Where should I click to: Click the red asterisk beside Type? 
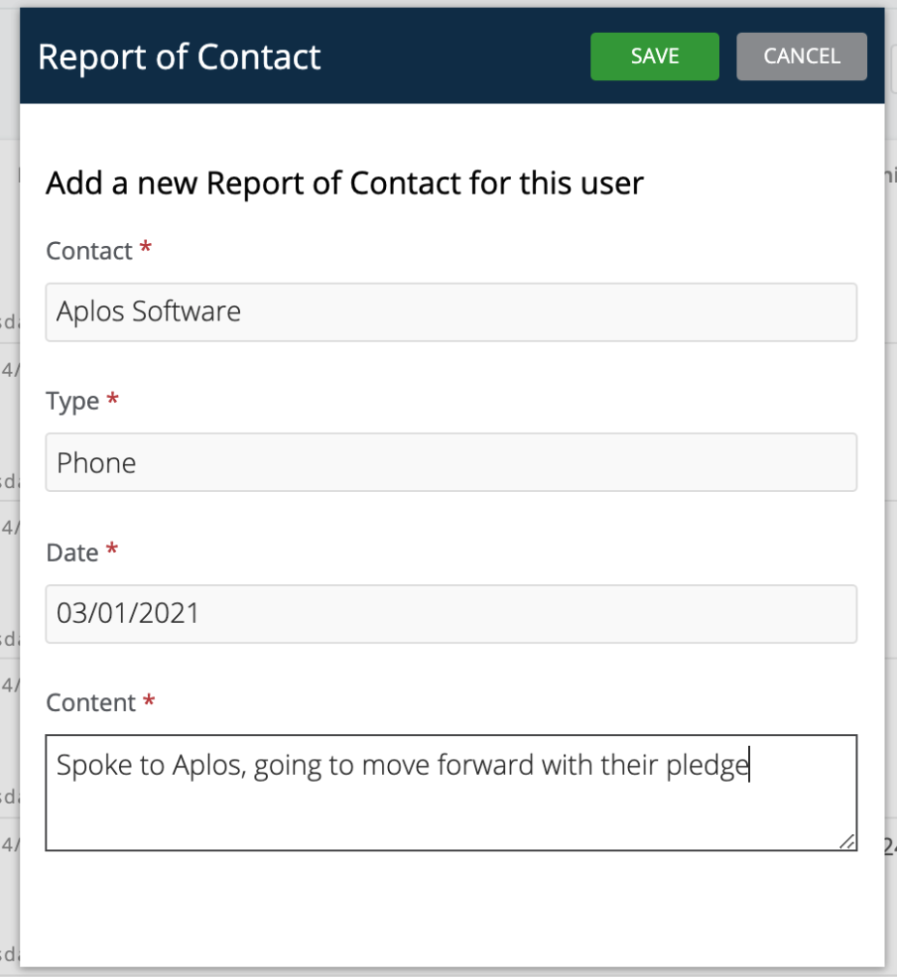pyautogui.click(x=112, y=397)
